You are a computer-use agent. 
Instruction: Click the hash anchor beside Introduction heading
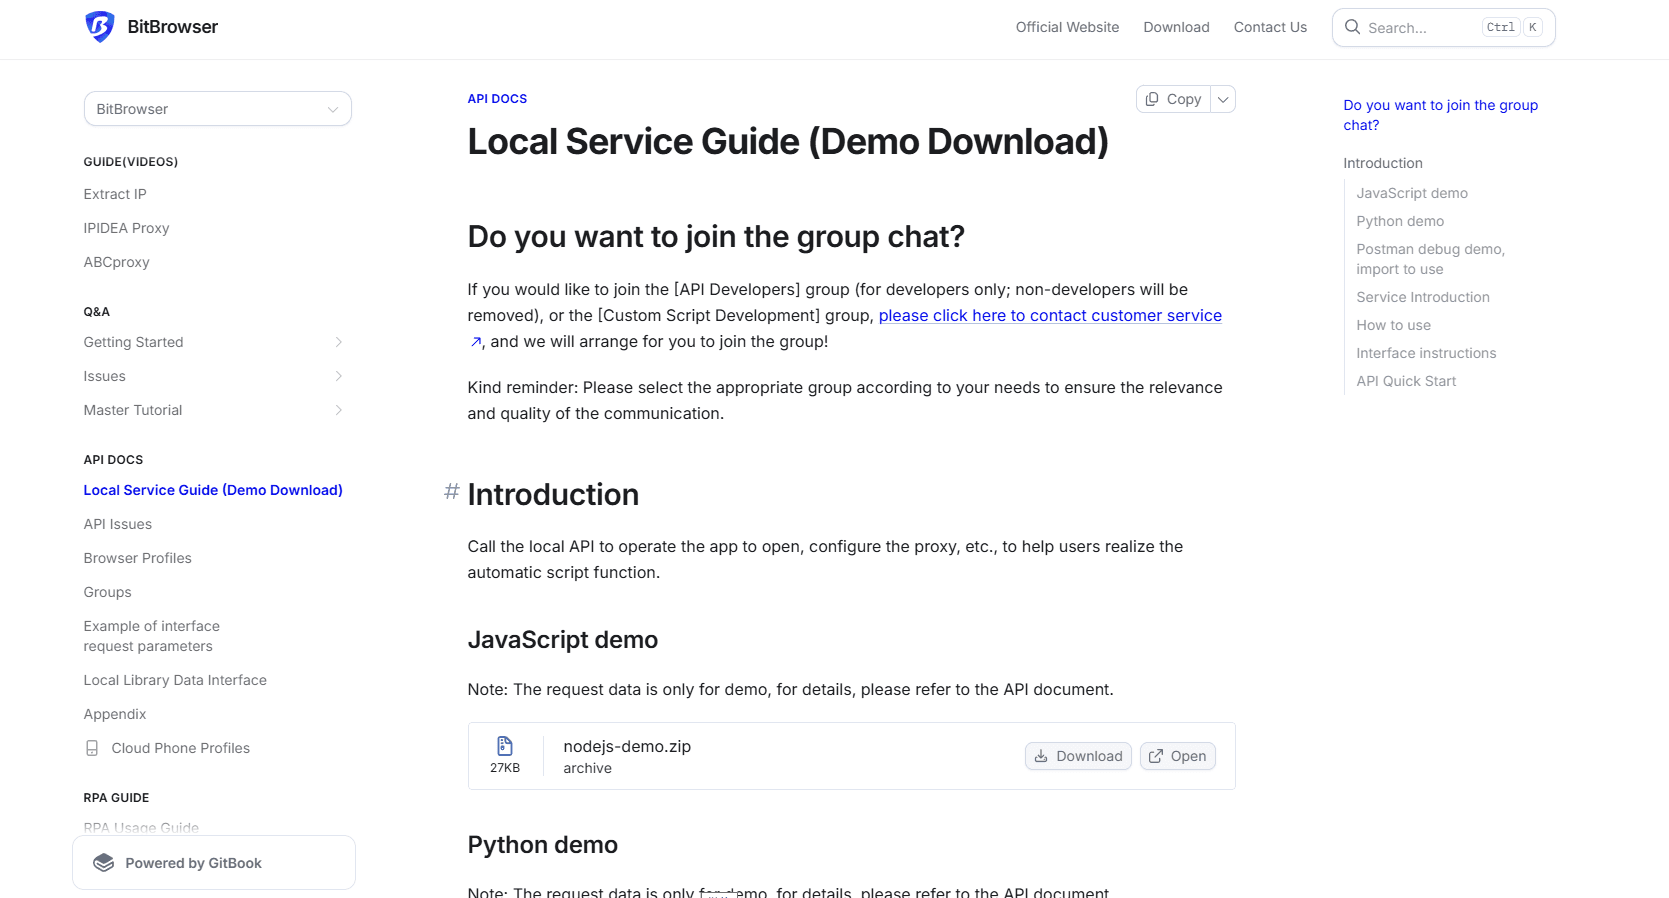pyautogui.click(x=452, y=492)
